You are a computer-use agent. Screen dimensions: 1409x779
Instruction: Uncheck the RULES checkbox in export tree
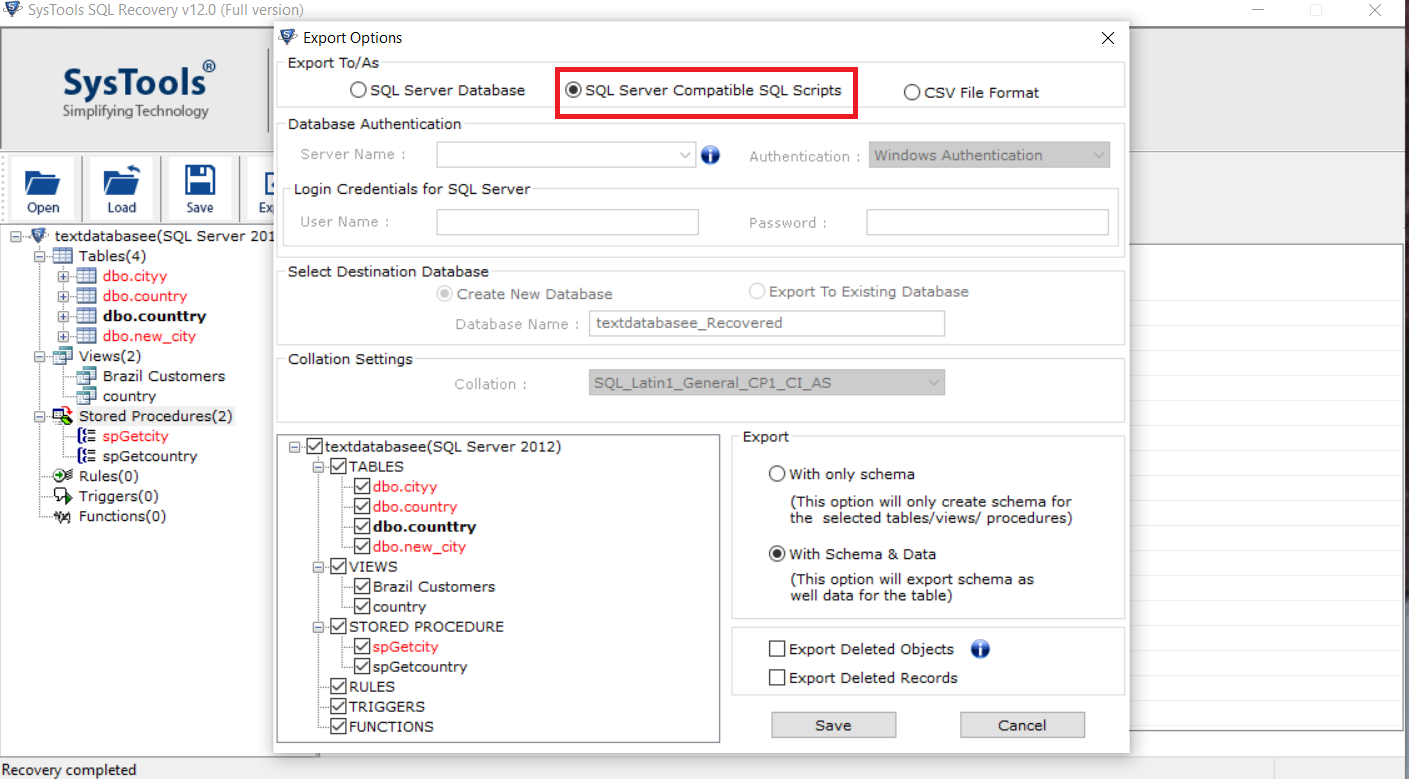pos(338,687)
